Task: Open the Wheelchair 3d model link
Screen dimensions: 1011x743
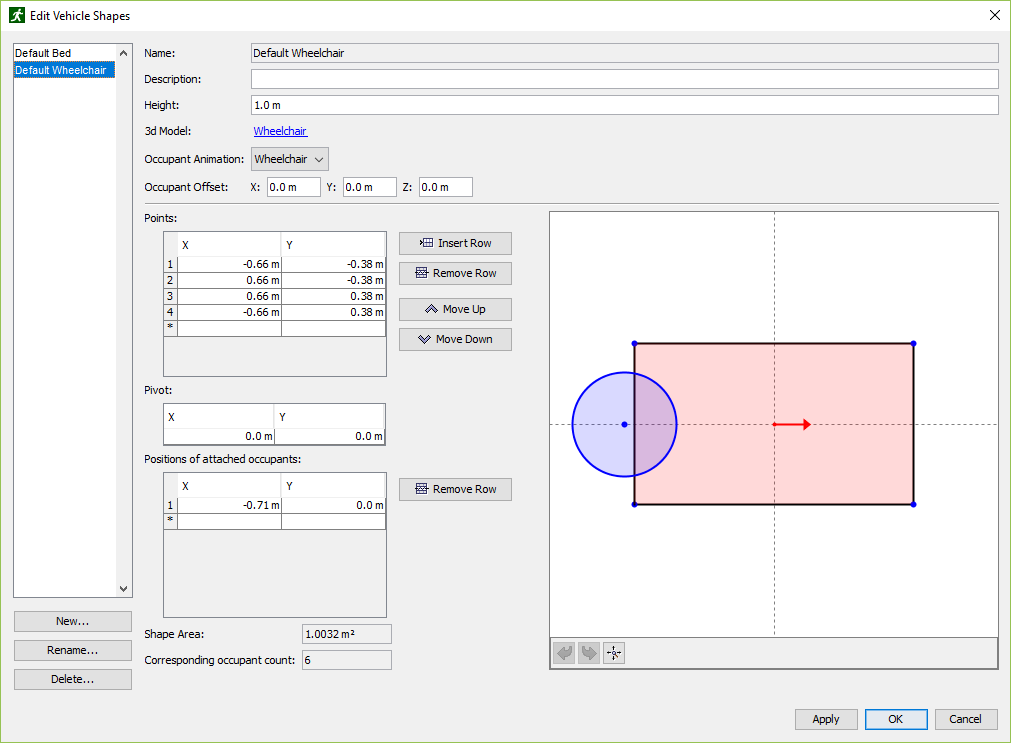Action: pyautogui.click(x=280, y=131)
